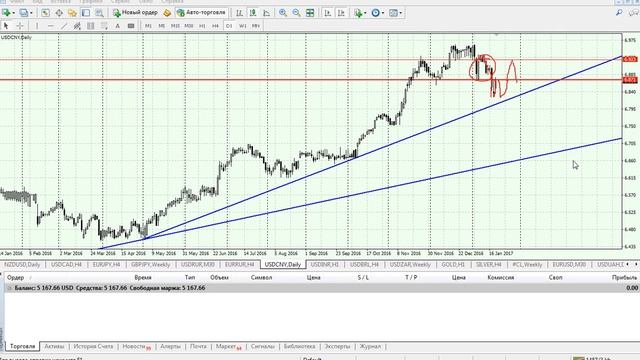Switch to the NZDUSD,Daily chart tab
The image size is (640, 360).
click(x=22, y=264)
